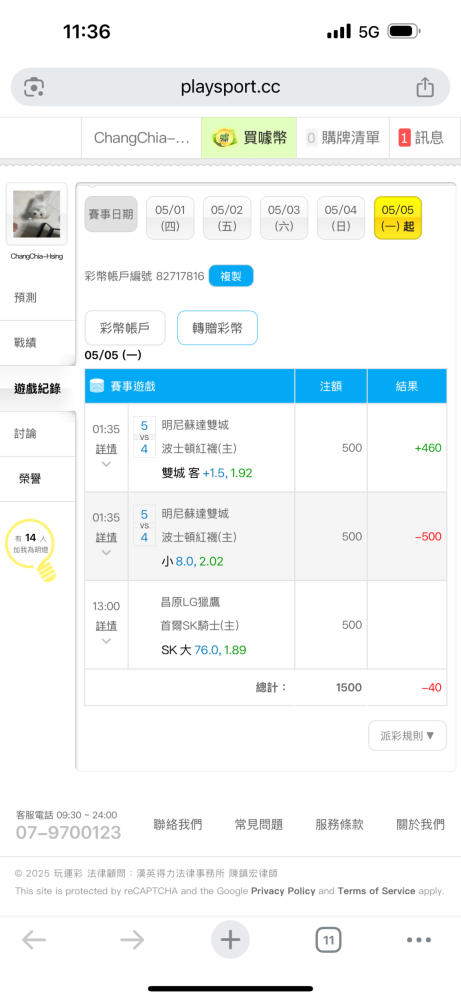Select the 05/03 (六) date tab

284,217
